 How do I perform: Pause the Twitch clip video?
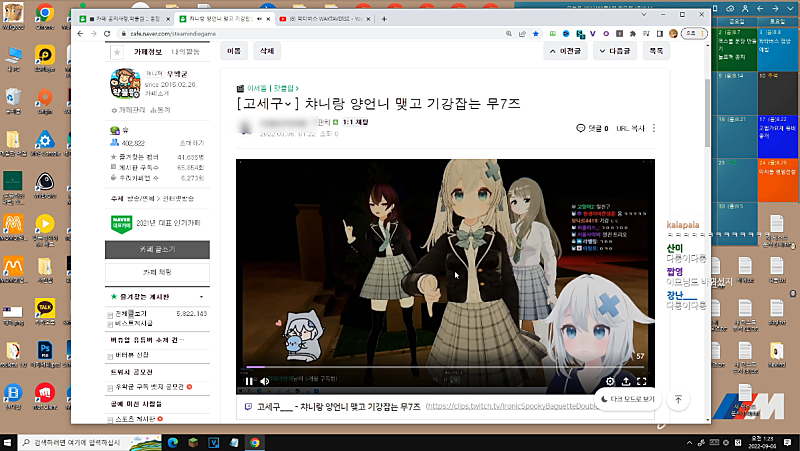248,381
